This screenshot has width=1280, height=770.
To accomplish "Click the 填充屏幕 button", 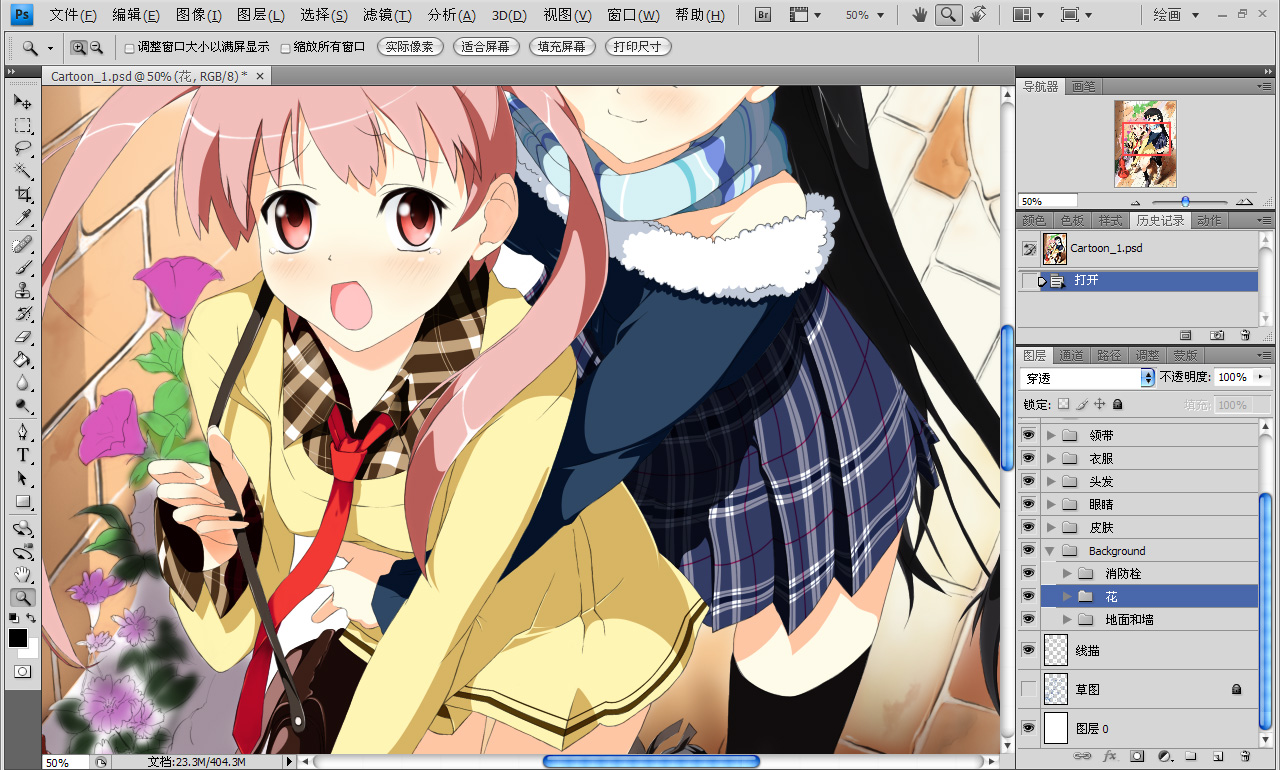I will (562, 47).
